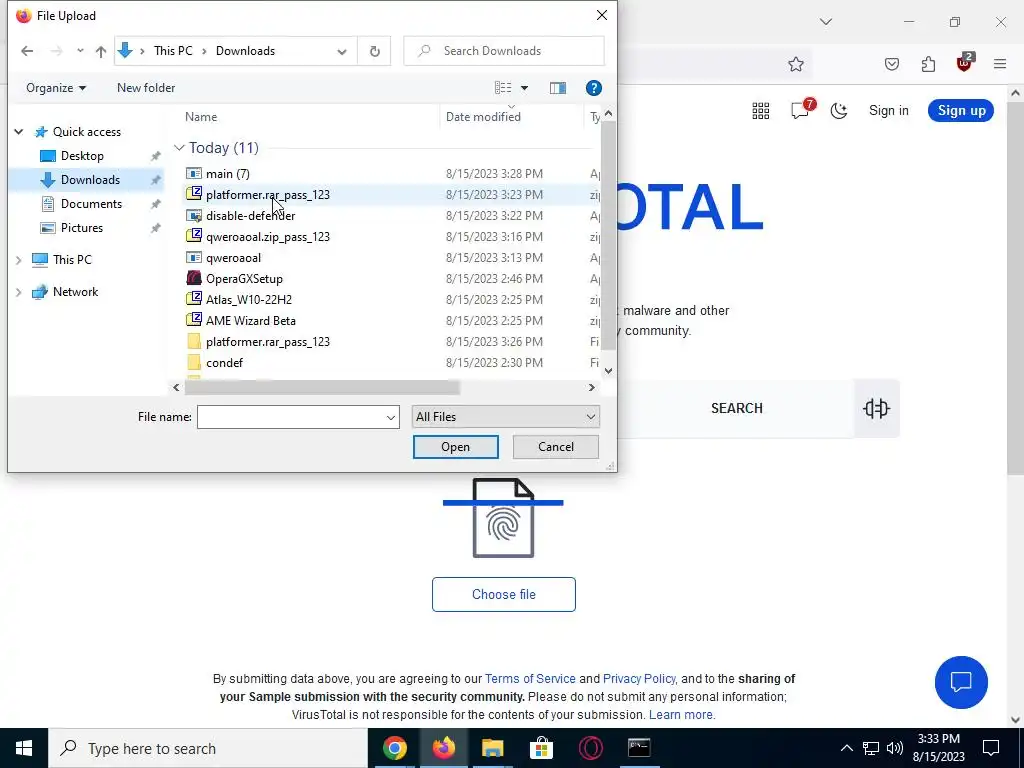This screenshot has width=1024, height=768.
Task: Select the main (7) file
Action: (x=227, y=174)
